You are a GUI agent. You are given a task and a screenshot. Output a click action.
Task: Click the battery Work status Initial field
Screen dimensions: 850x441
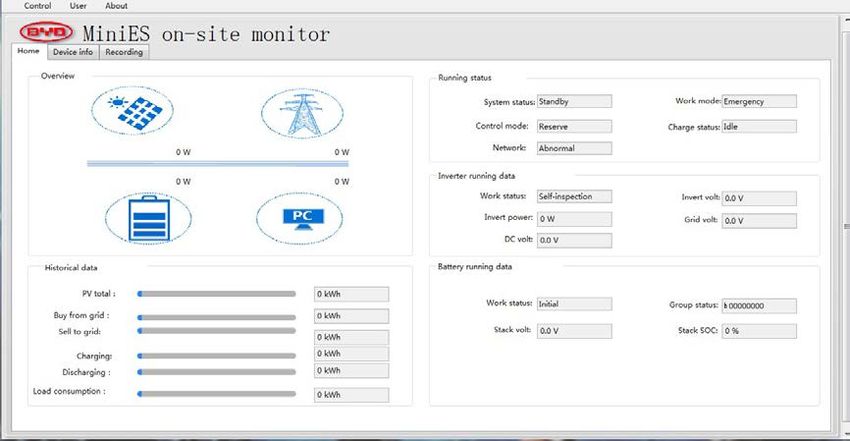(x=575, y=304)
